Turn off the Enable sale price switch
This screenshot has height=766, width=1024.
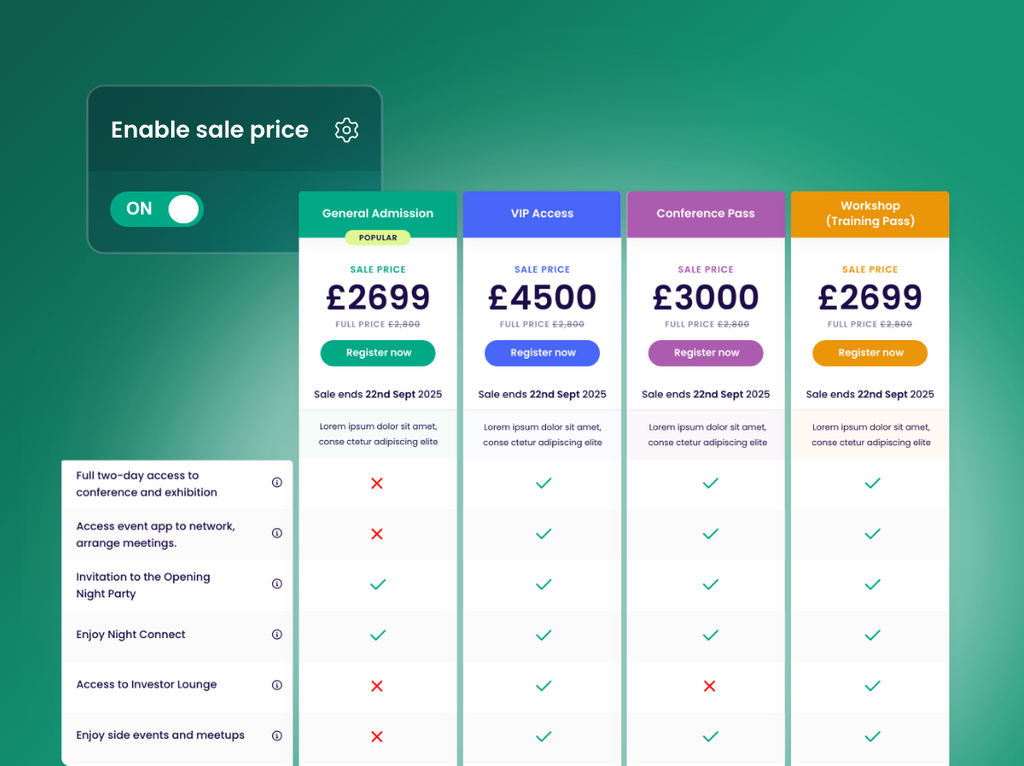[157, 209]
